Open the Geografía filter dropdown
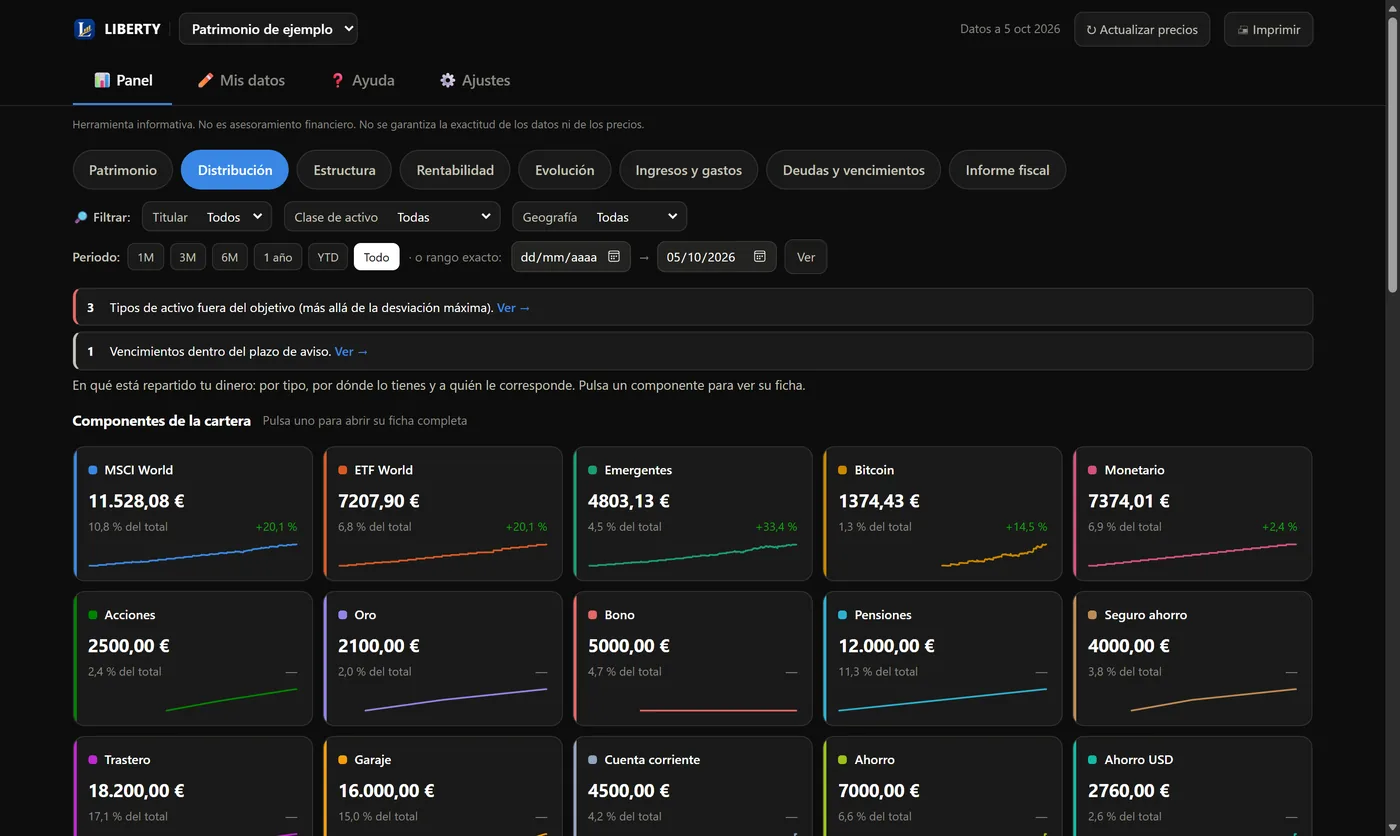This screenshot has height=836, width=1400. pyautogui.click(x=599, y=217)
